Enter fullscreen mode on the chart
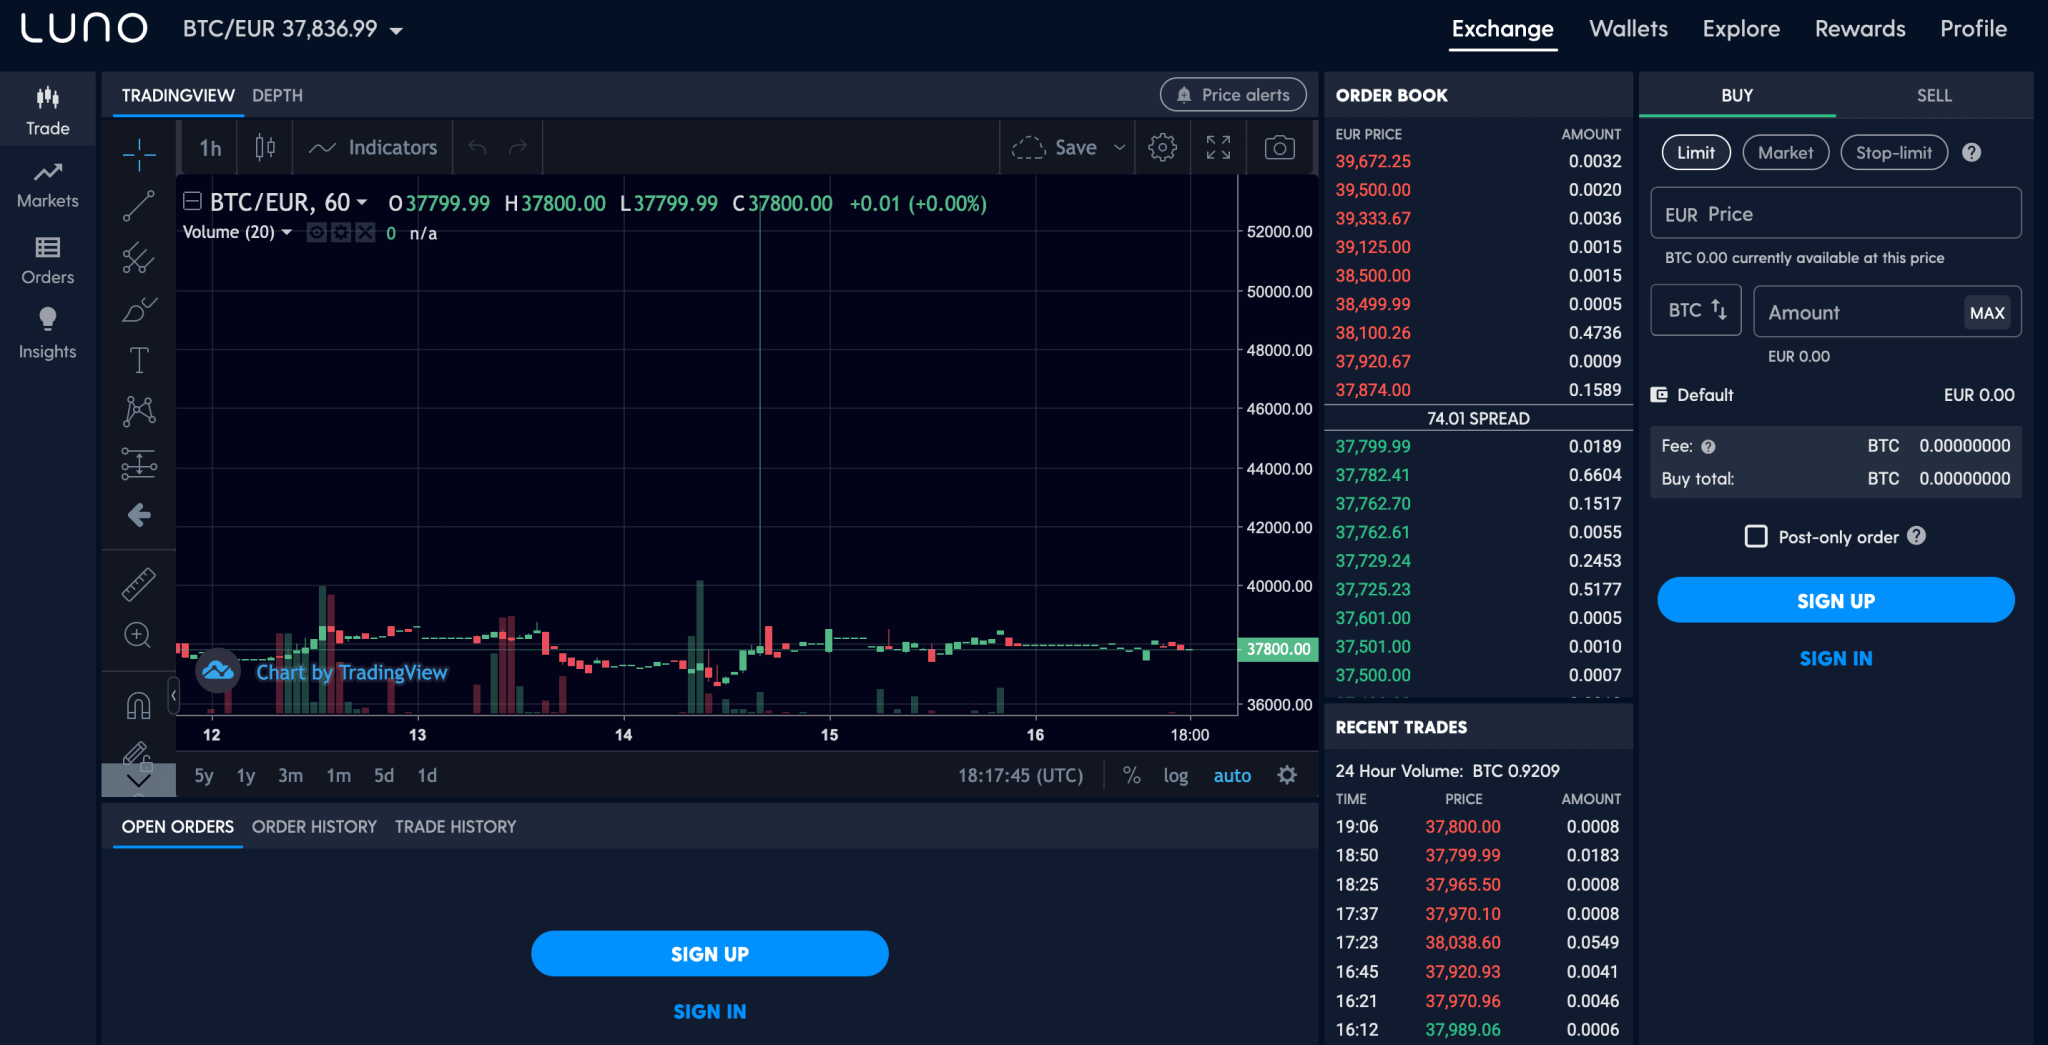Viewport: 2048px width, 1045px height. point(1218,147)
